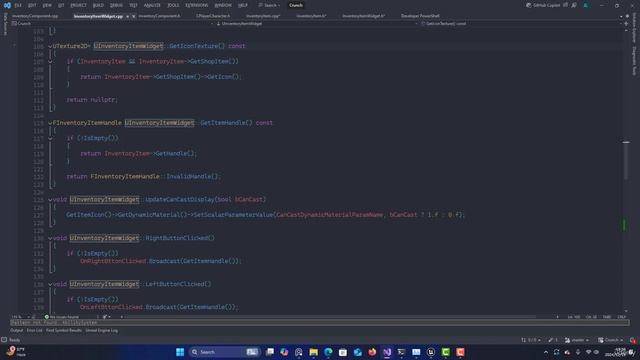
Task: Click the editor split window icon
Action: tap(626, 24)
